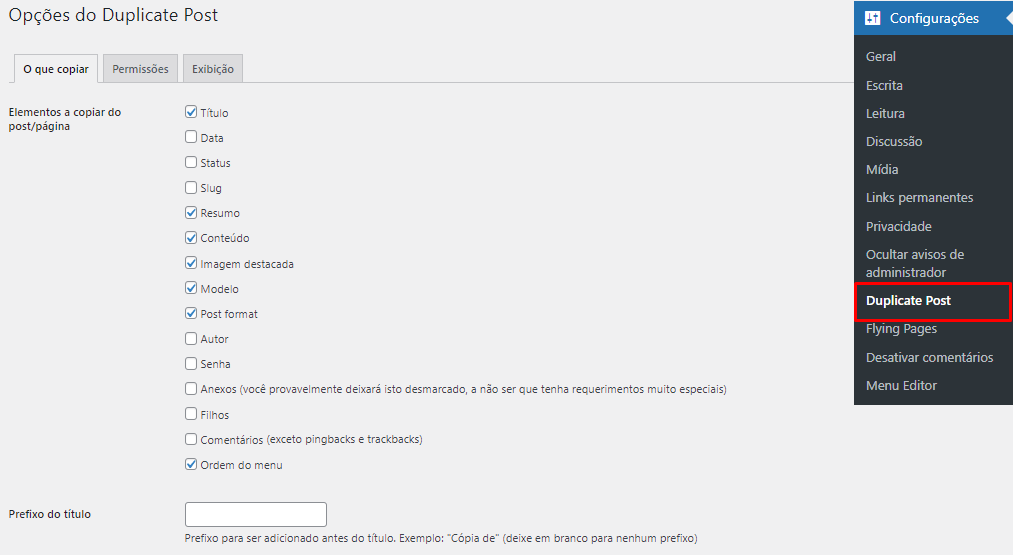Image resolution: width=1013 pixels, height=555 pixels.
Task: Uncheck Ordem do menu
Action: 191,464
